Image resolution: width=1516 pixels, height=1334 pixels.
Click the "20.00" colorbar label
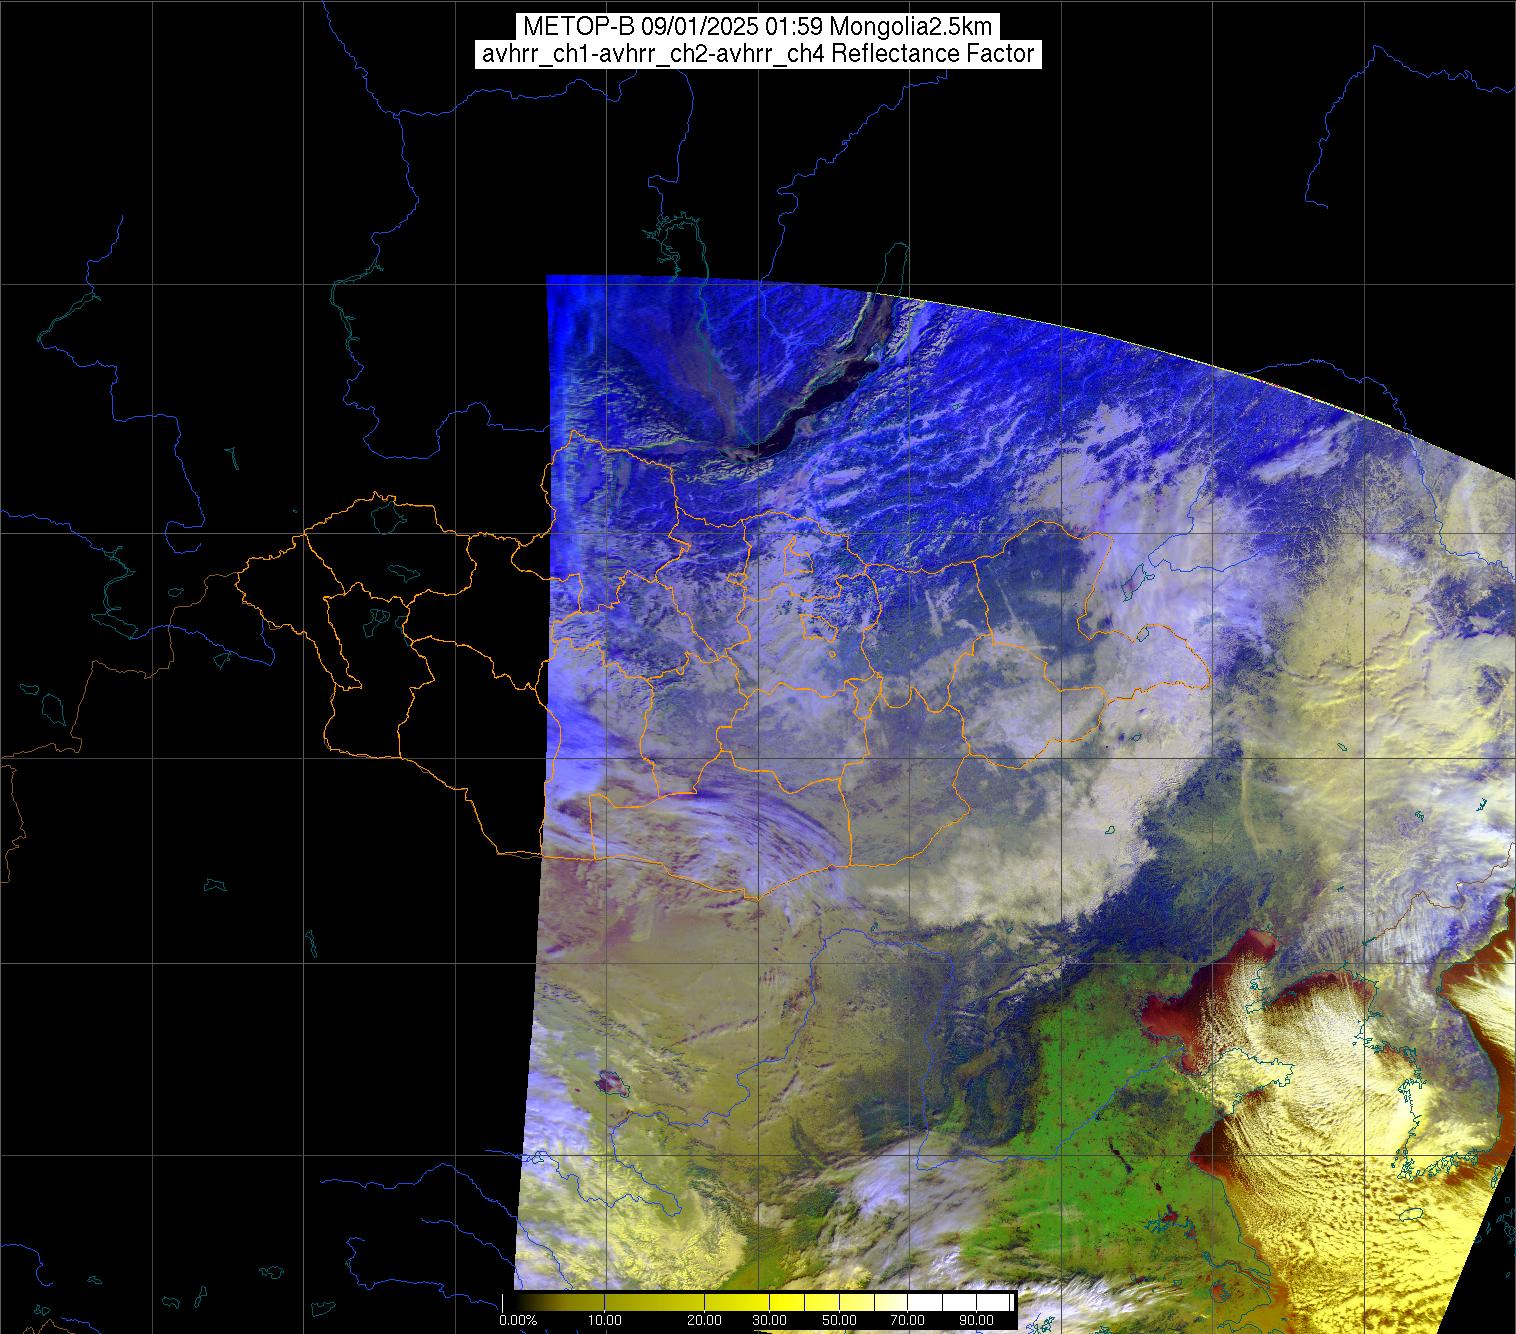pos(706,1321)
